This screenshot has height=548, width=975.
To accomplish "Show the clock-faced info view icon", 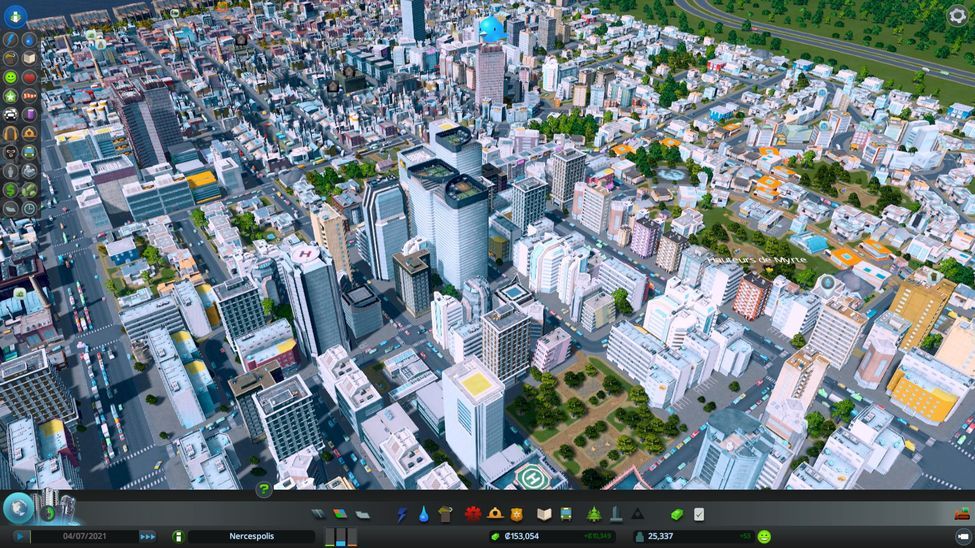I will (29, 208).
